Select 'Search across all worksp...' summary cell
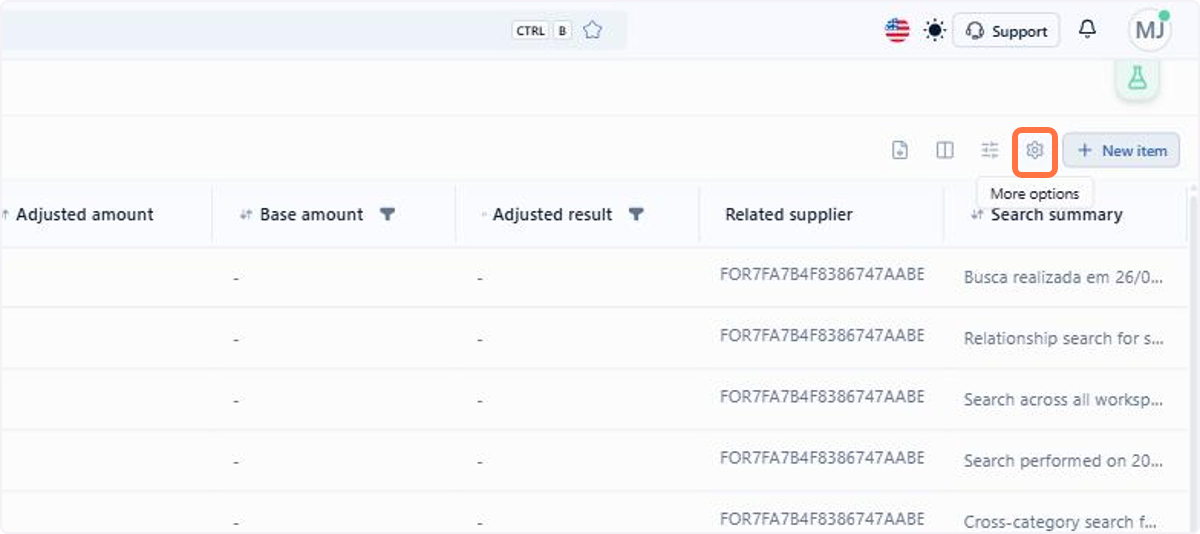Screen dimensions: 1200x534 click(x=1063, y=400)
